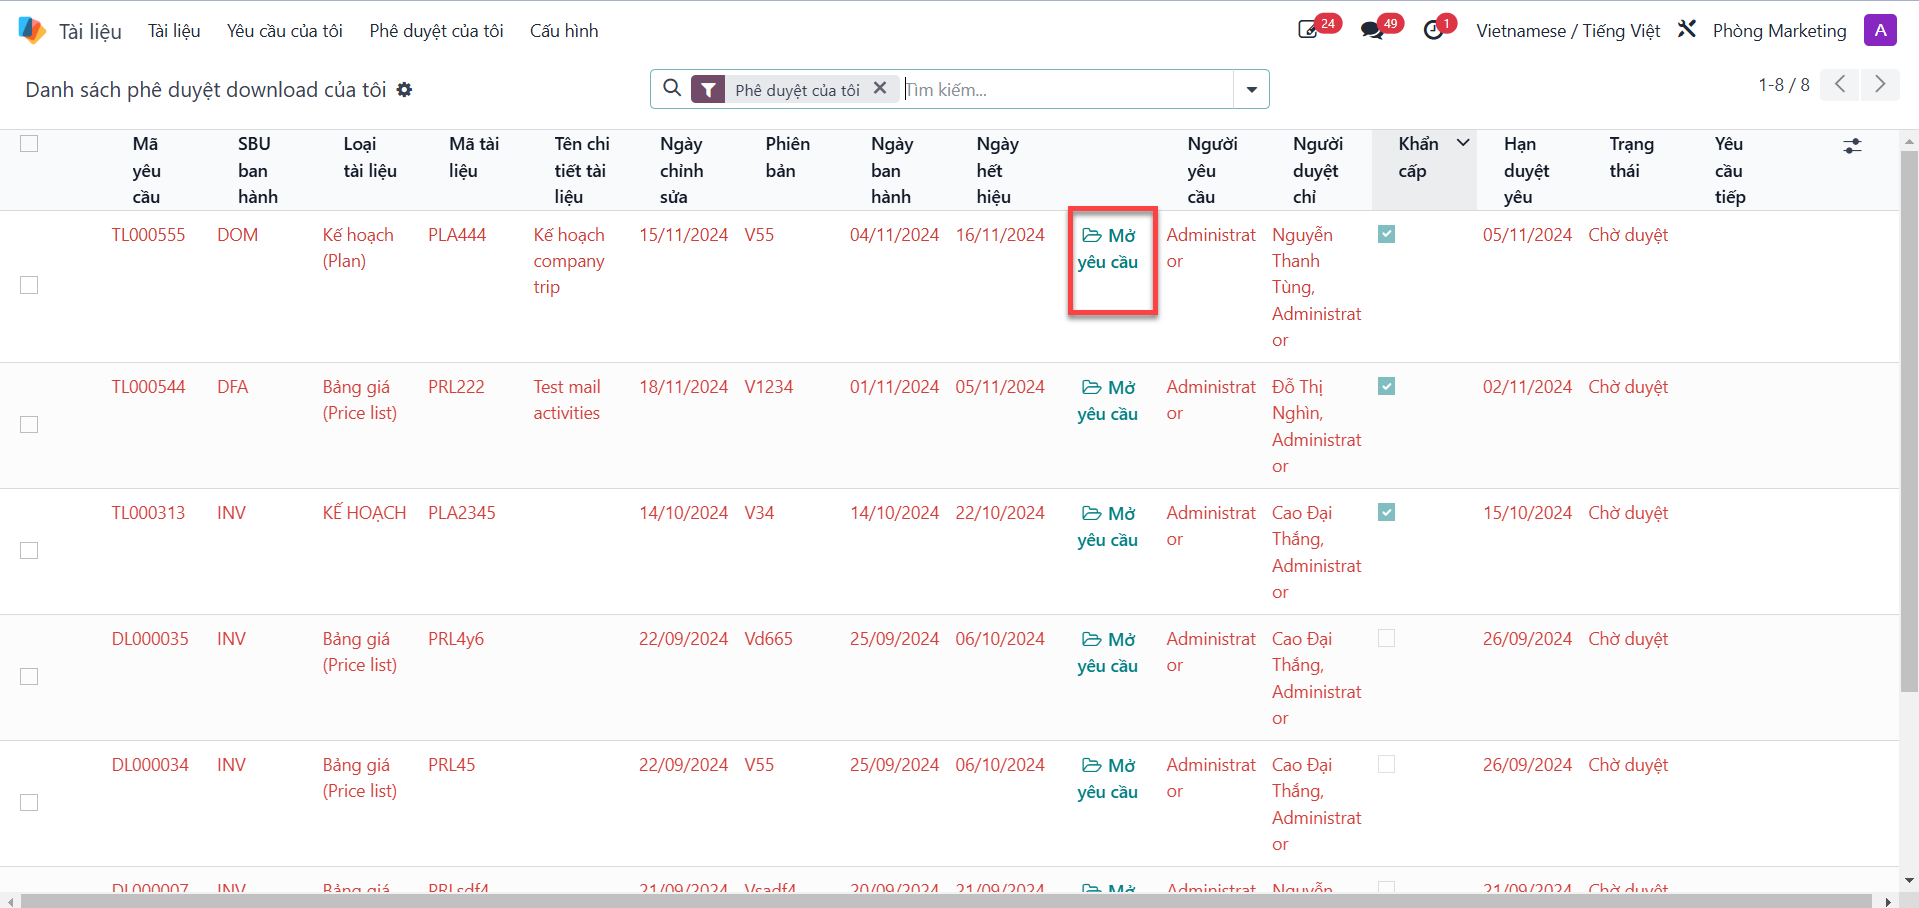Image resolution: width=1919 pixels, height=908 pixels.
Task: Click the search magnifier icon
Action: coord(673,89)
